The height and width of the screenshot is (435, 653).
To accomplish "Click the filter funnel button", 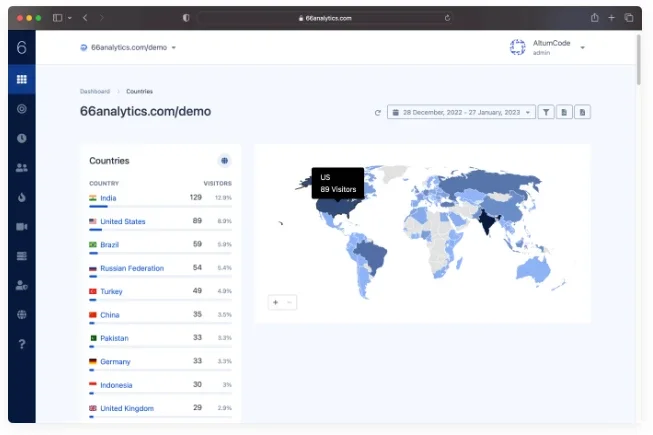I will click(546, 112).
